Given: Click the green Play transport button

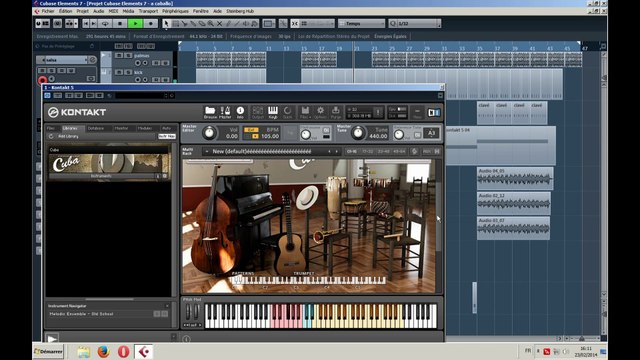Looking at the screenshot, I should (x=135, y=24).
